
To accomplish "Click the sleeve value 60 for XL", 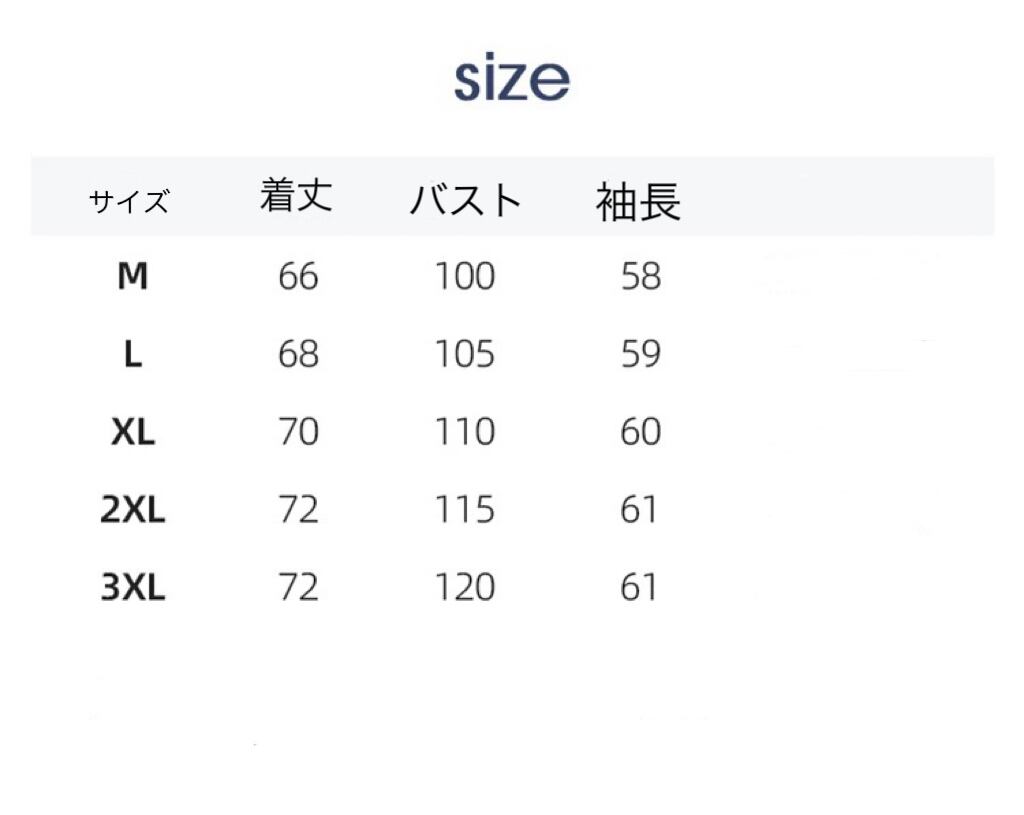I will [640, 432].
